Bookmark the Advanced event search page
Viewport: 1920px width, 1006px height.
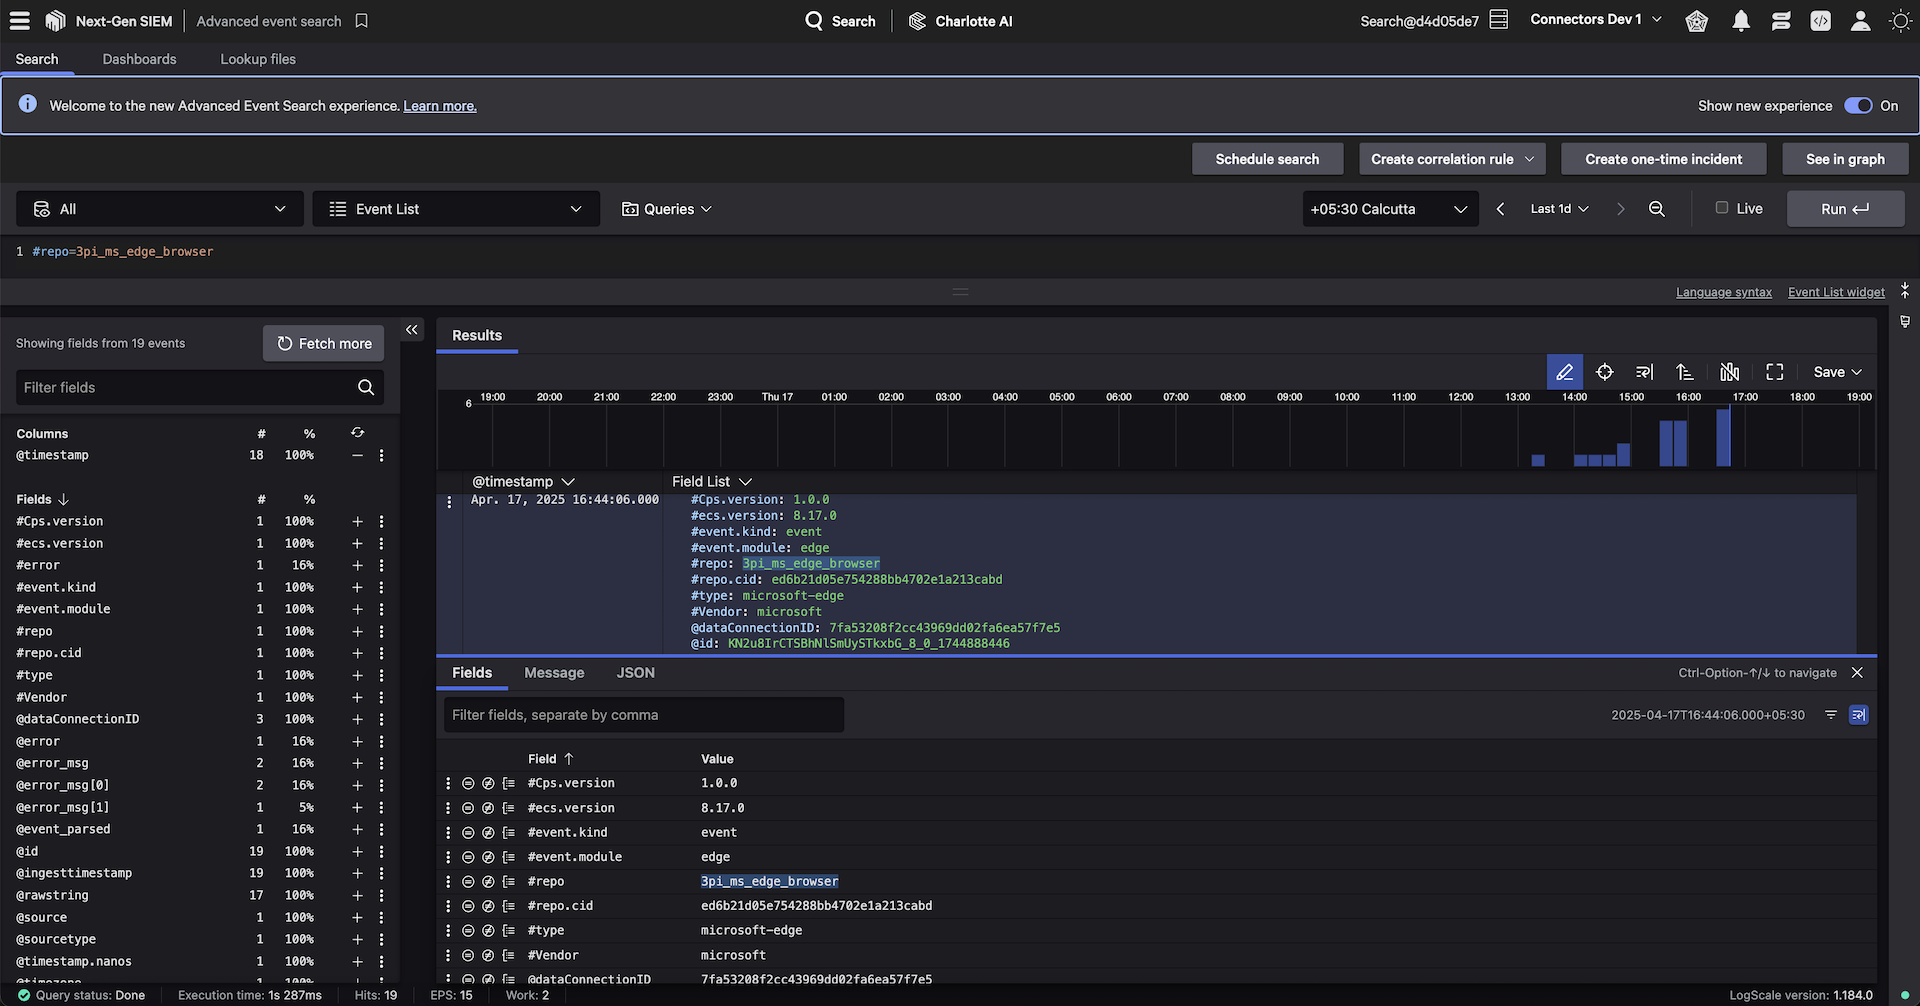point(362,21)
